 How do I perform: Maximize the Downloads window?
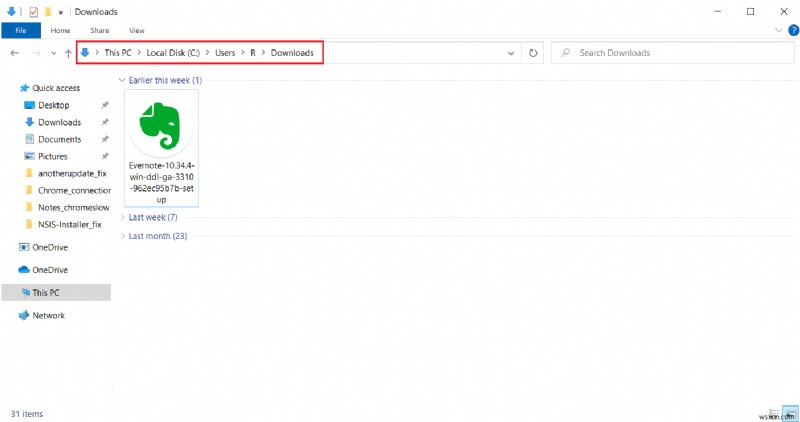click(751, 12)
